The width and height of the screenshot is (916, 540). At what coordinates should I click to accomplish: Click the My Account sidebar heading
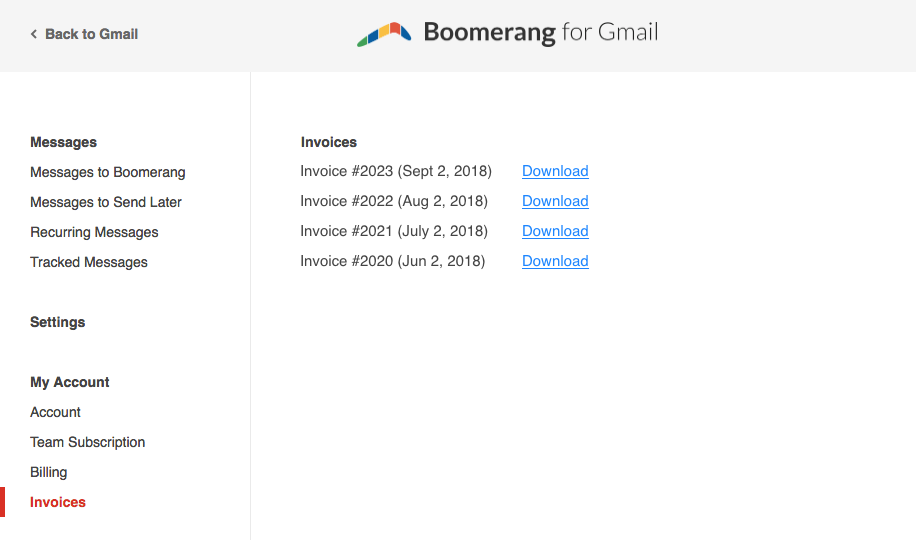[70, 382]
